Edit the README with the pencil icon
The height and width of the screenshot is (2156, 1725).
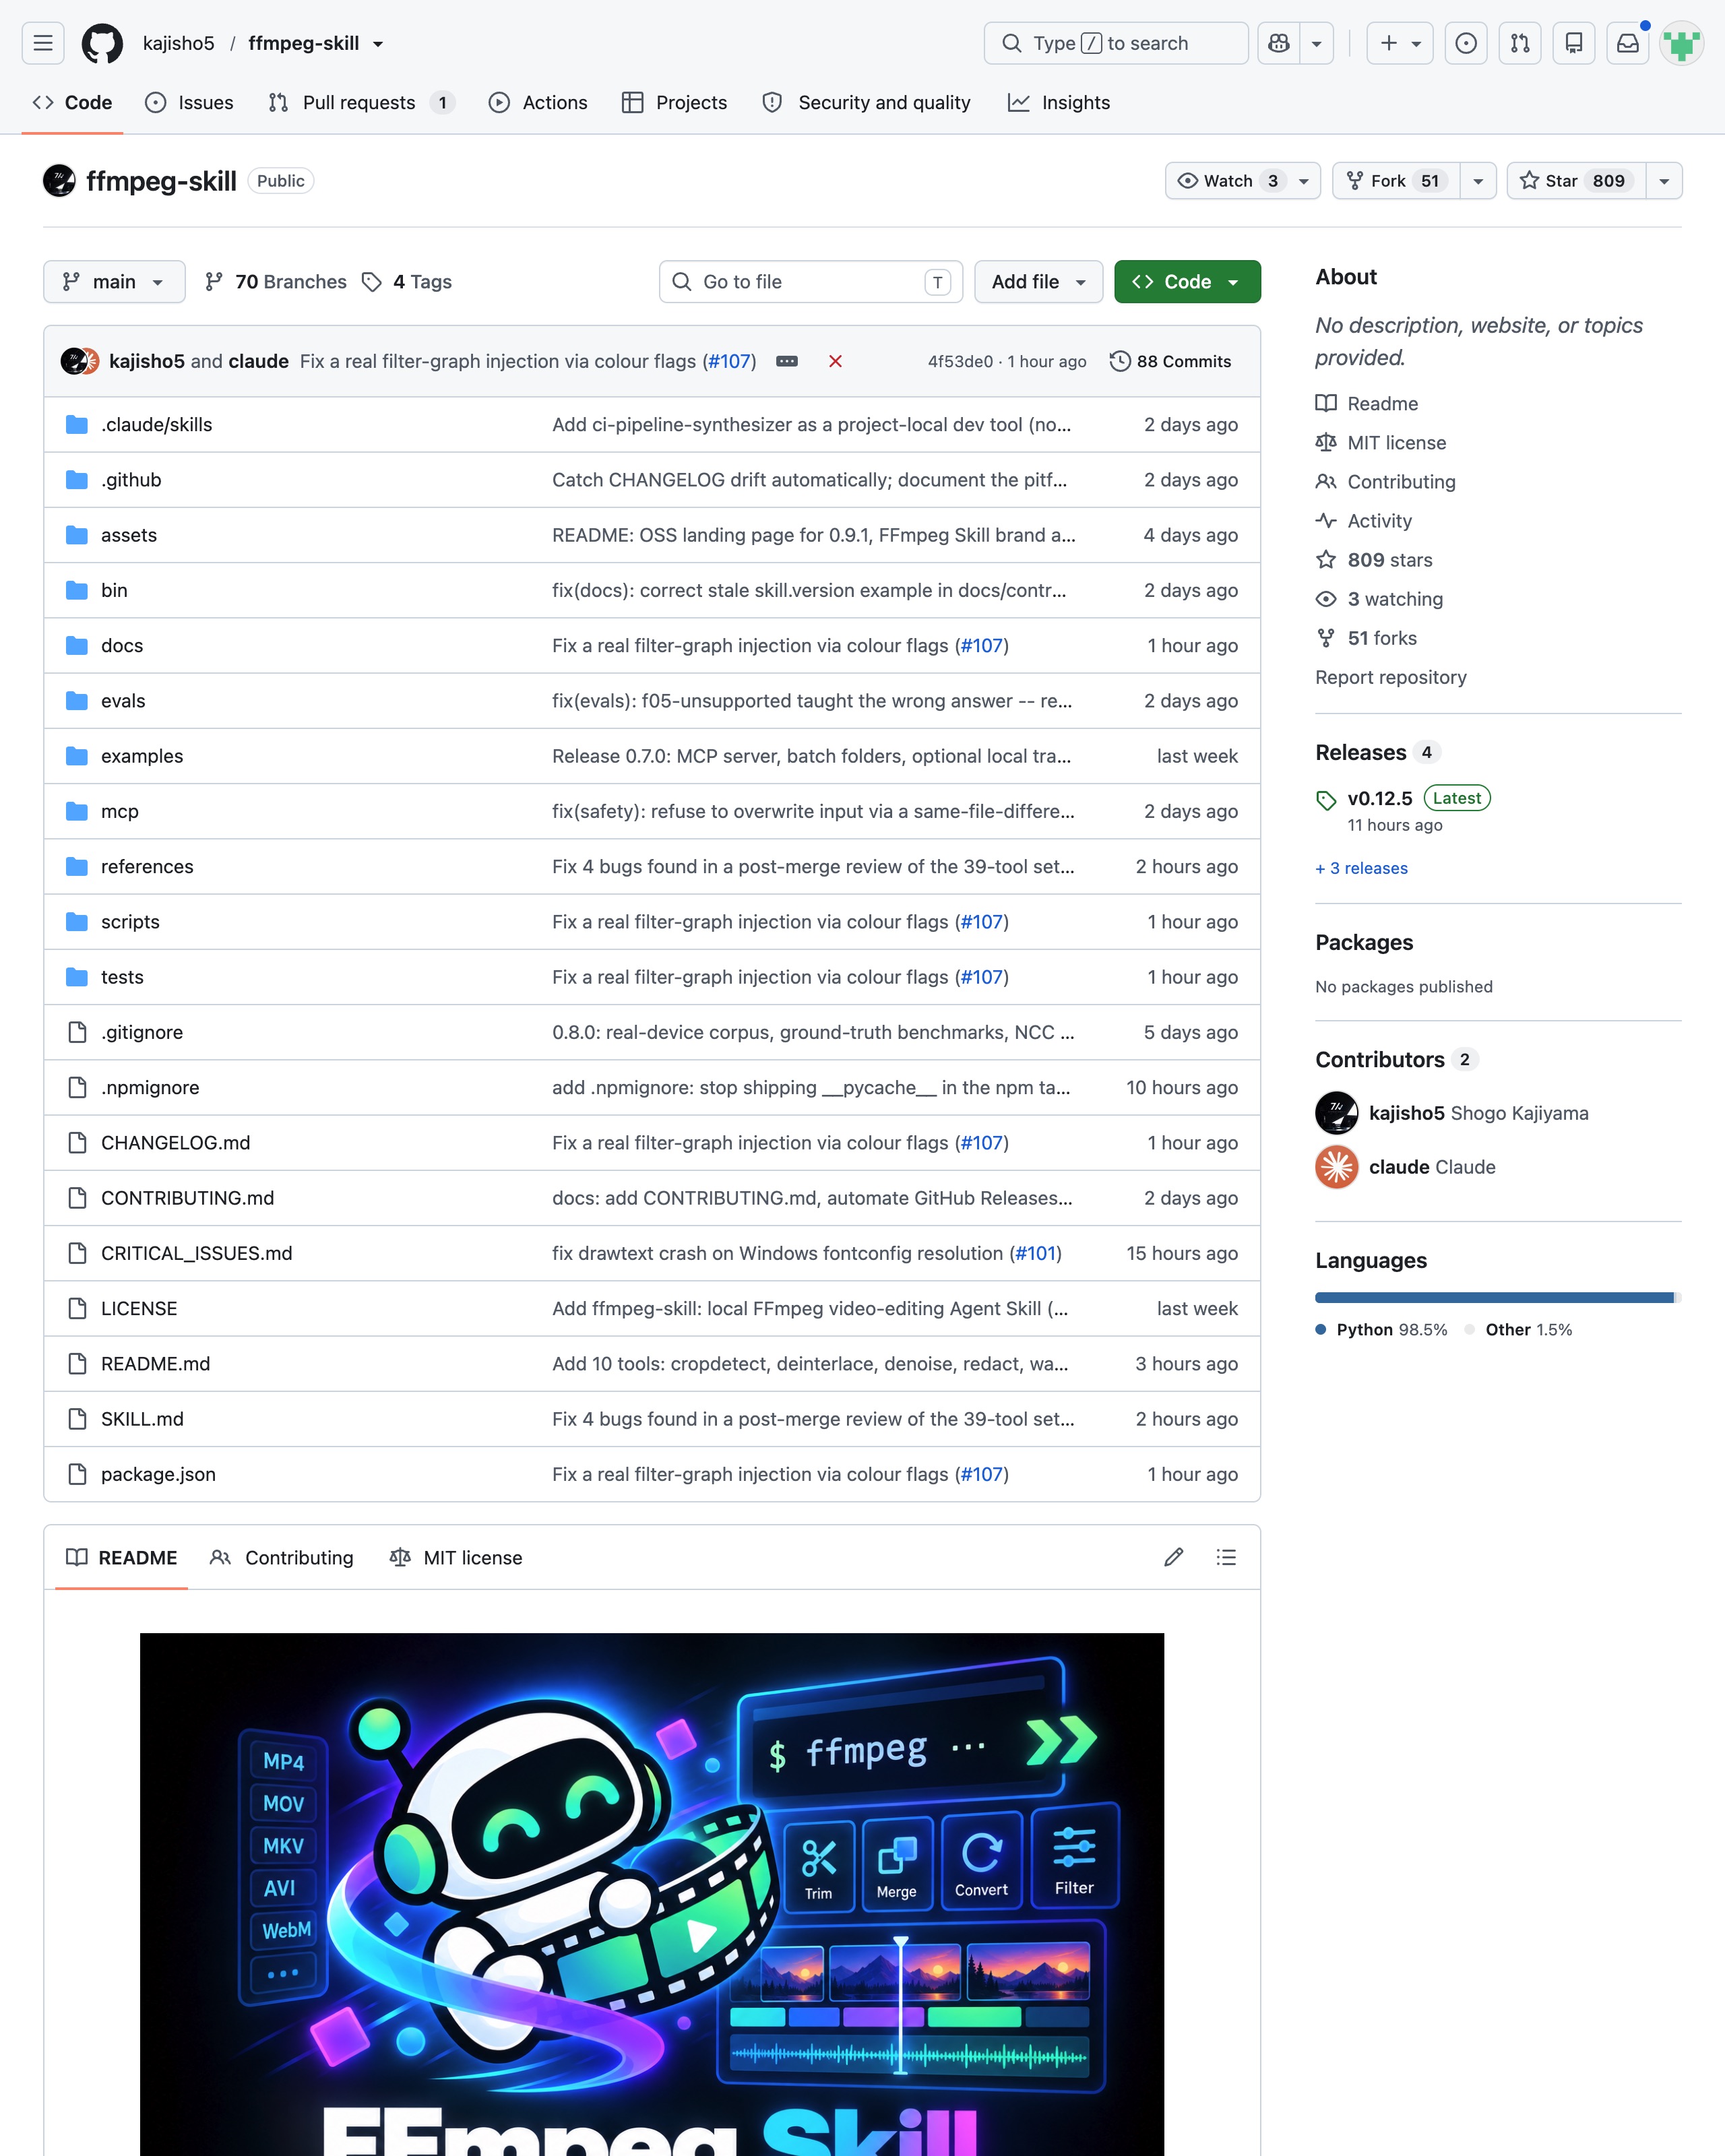coord(1174,1557)
